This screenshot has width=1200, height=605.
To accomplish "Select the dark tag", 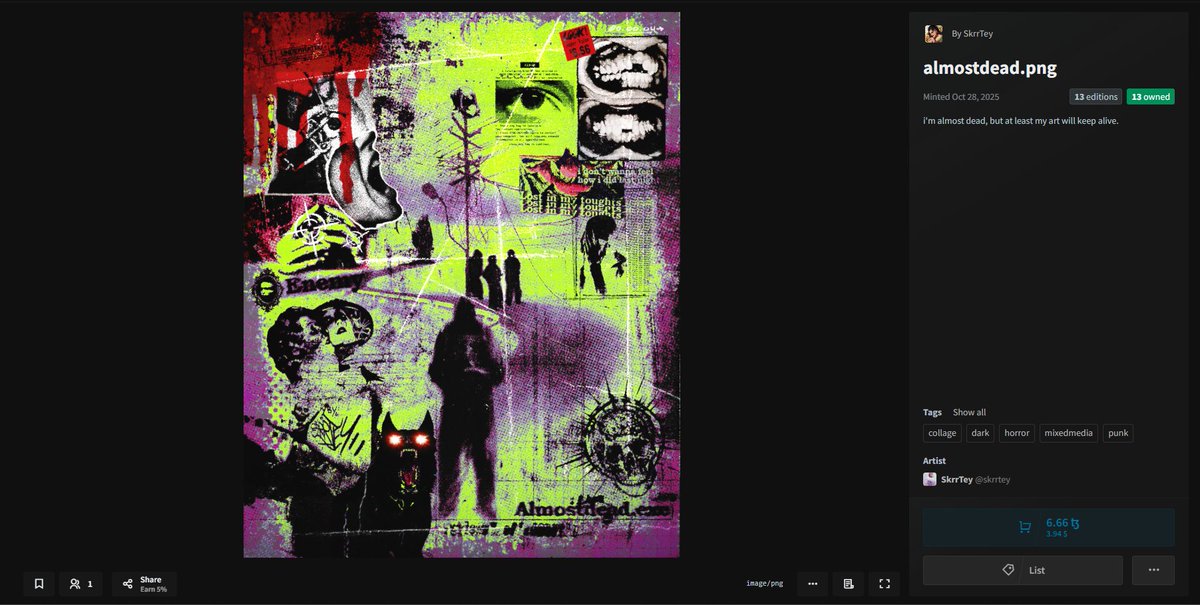I will (x=980, y=433).
